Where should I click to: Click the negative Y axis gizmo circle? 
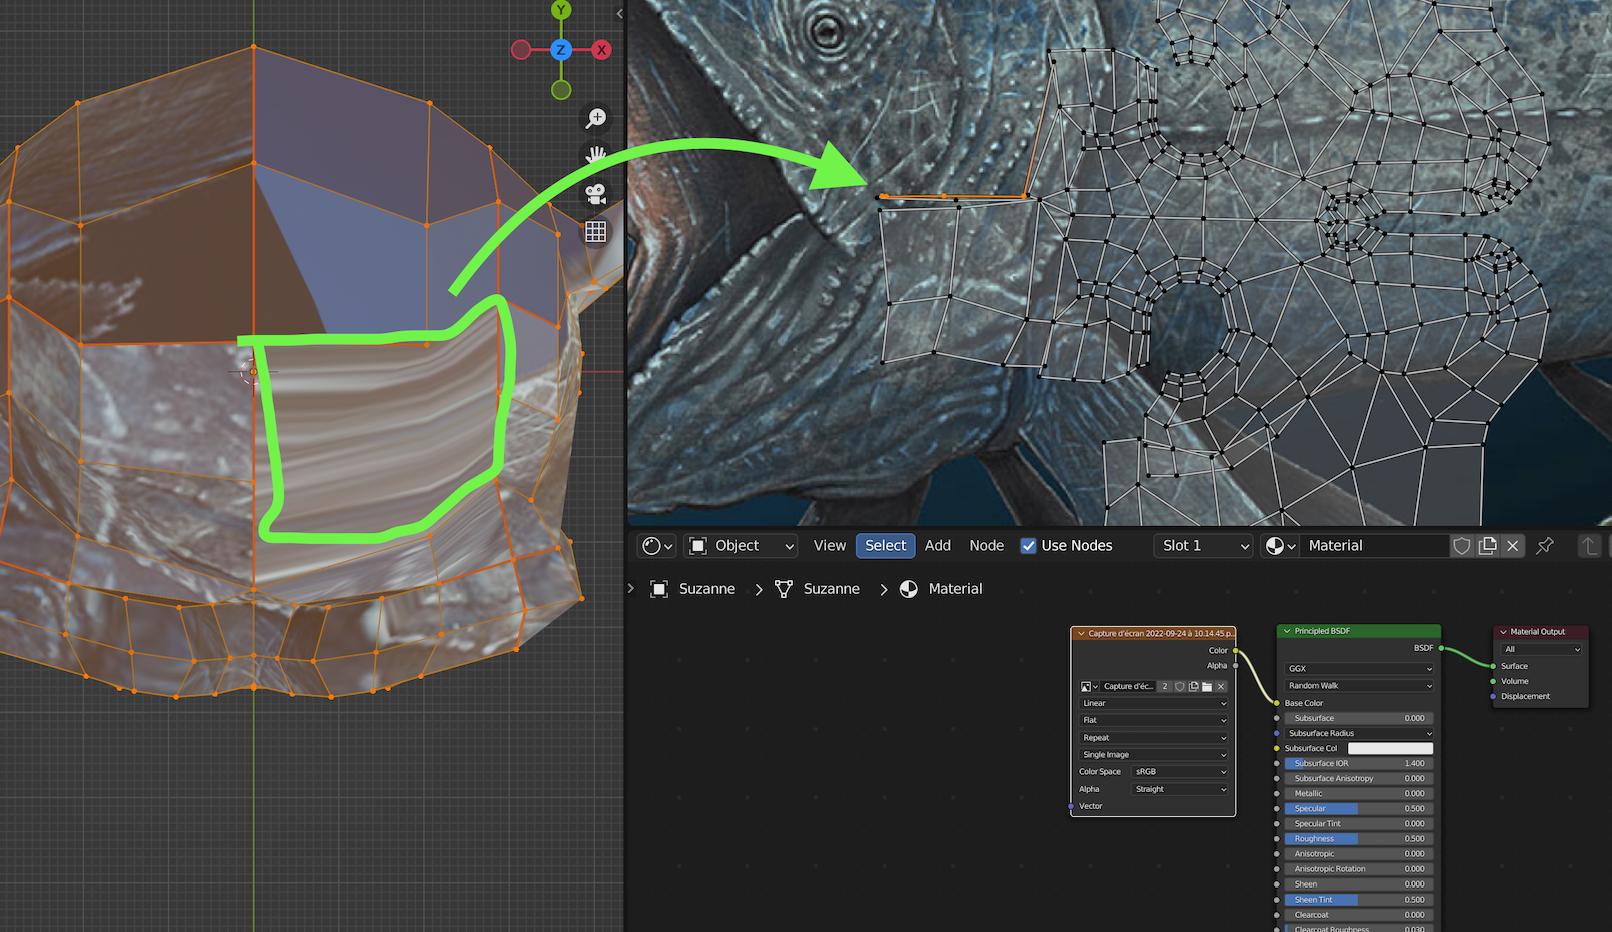[x=561, y=90]
